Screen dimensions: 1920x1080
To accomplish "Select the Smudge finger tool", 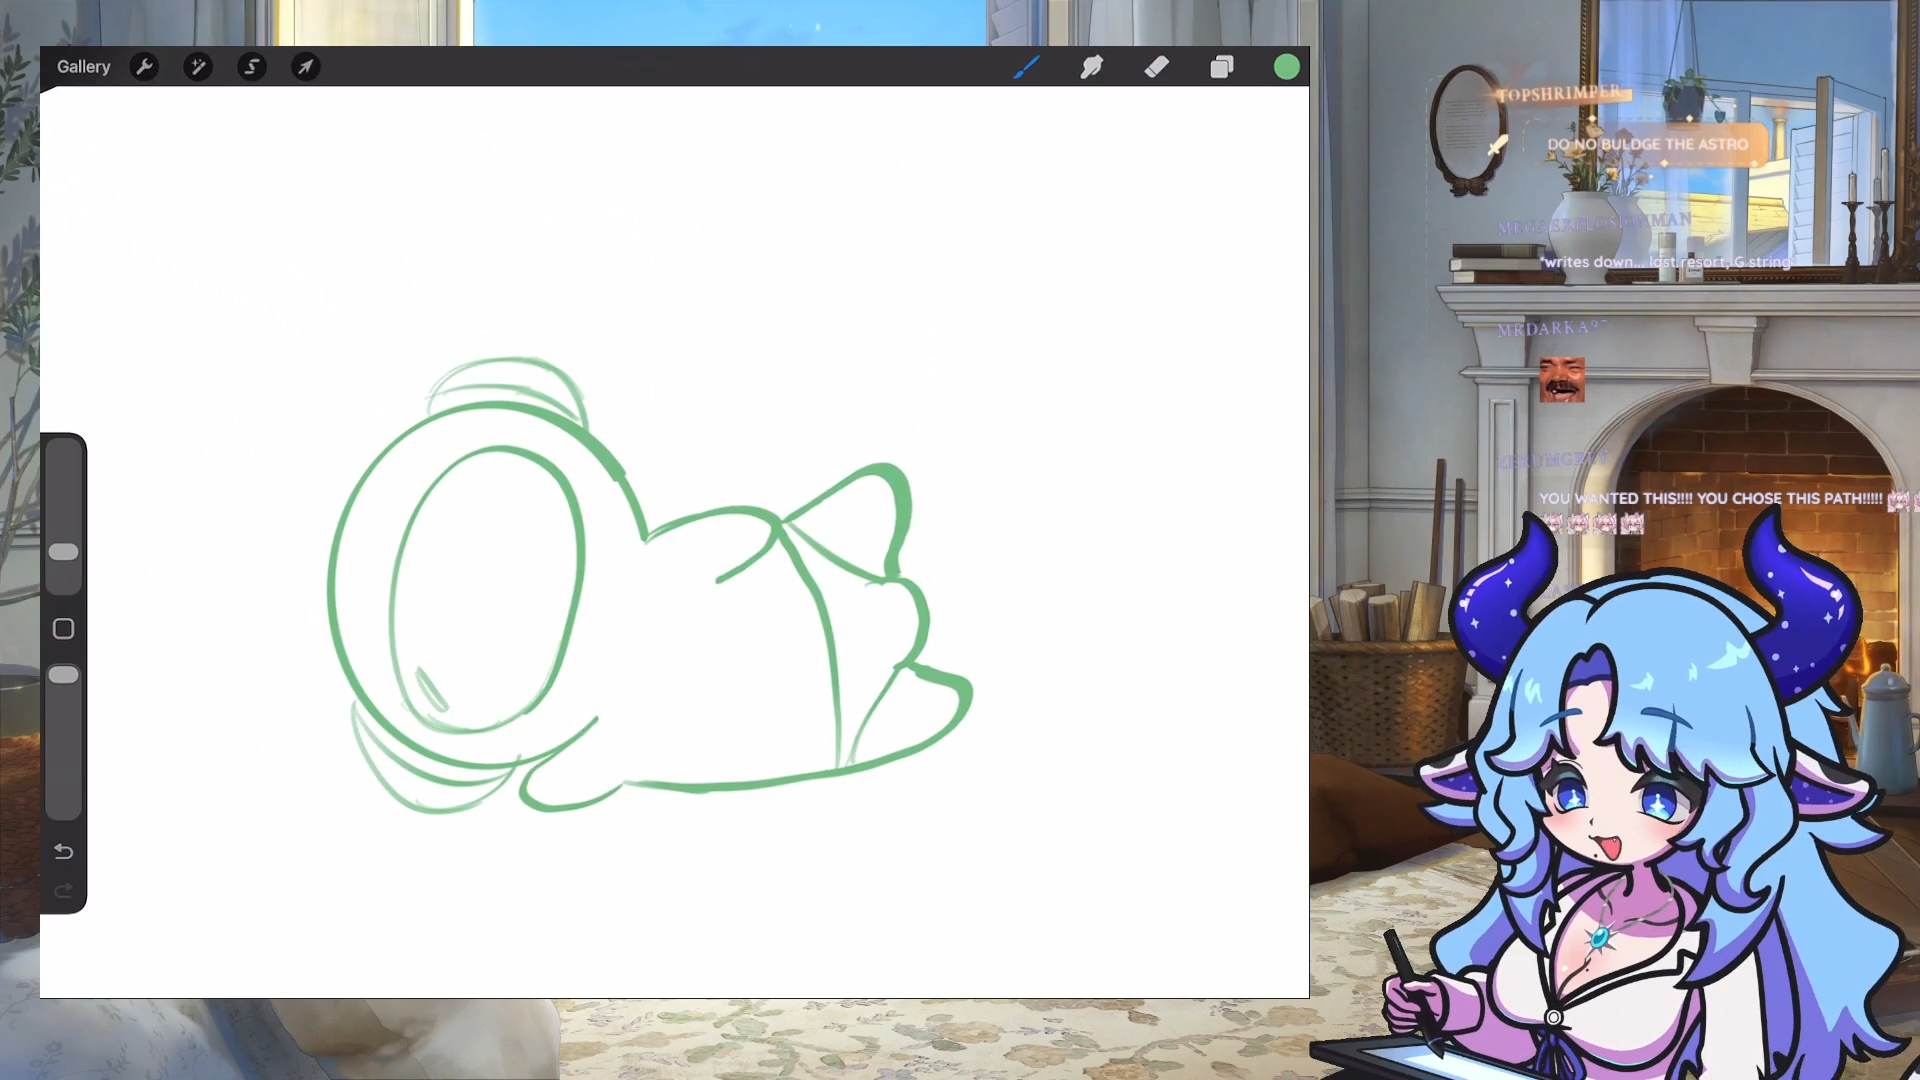I will 1091,67.
